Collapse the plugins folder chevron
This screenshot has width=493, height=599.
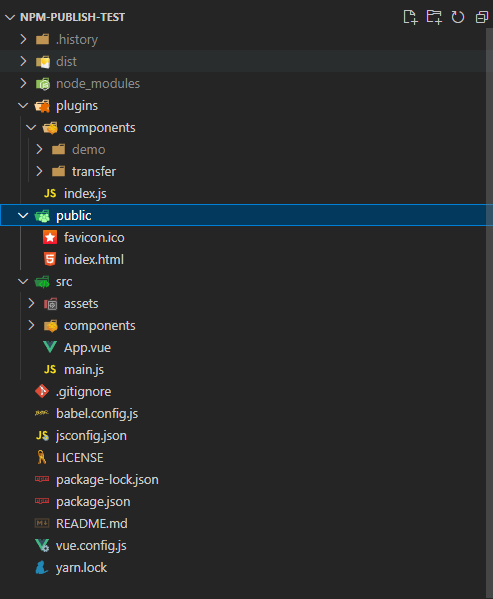click(23, 105)
